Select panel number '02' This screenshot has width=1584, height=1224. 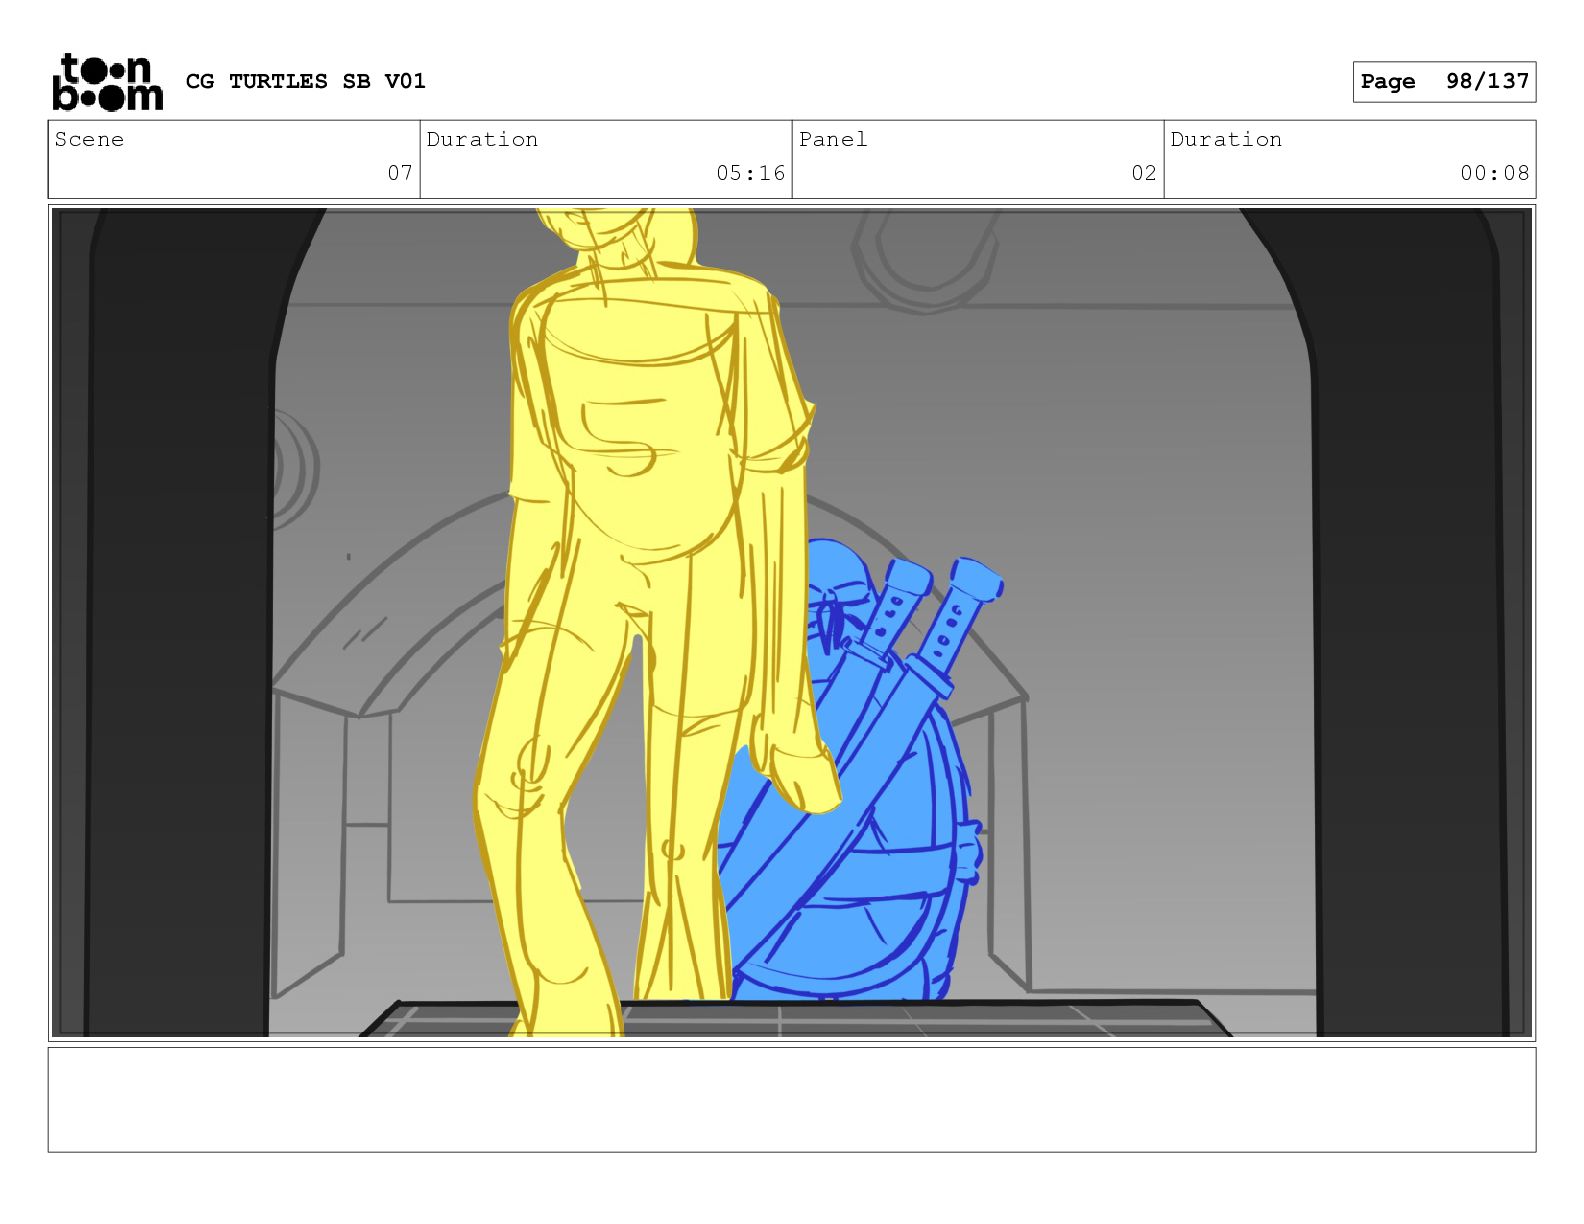click(1144, 173)
